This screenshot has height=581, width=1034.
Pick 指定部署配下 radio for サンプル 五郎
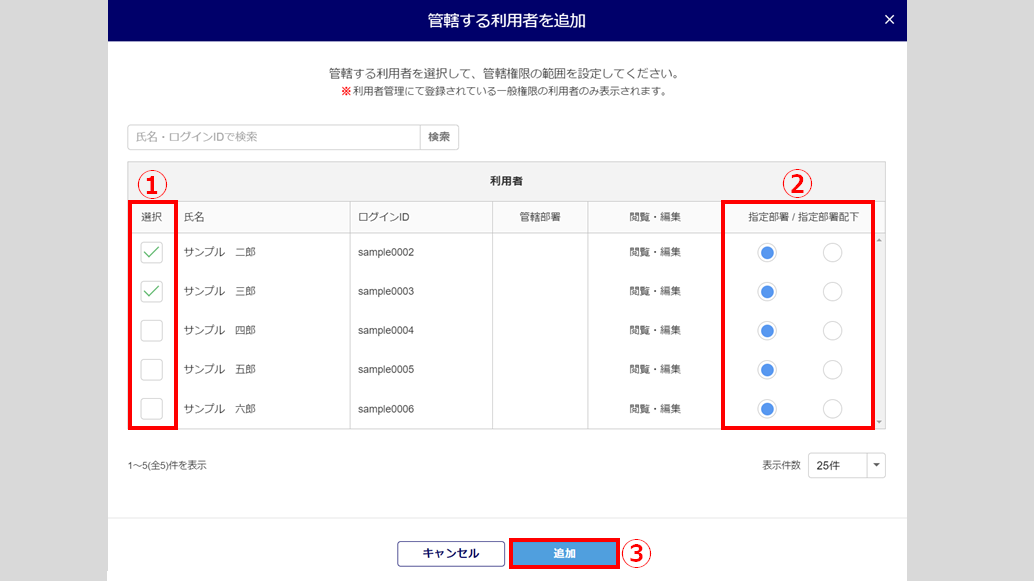[x=832, y=369]
